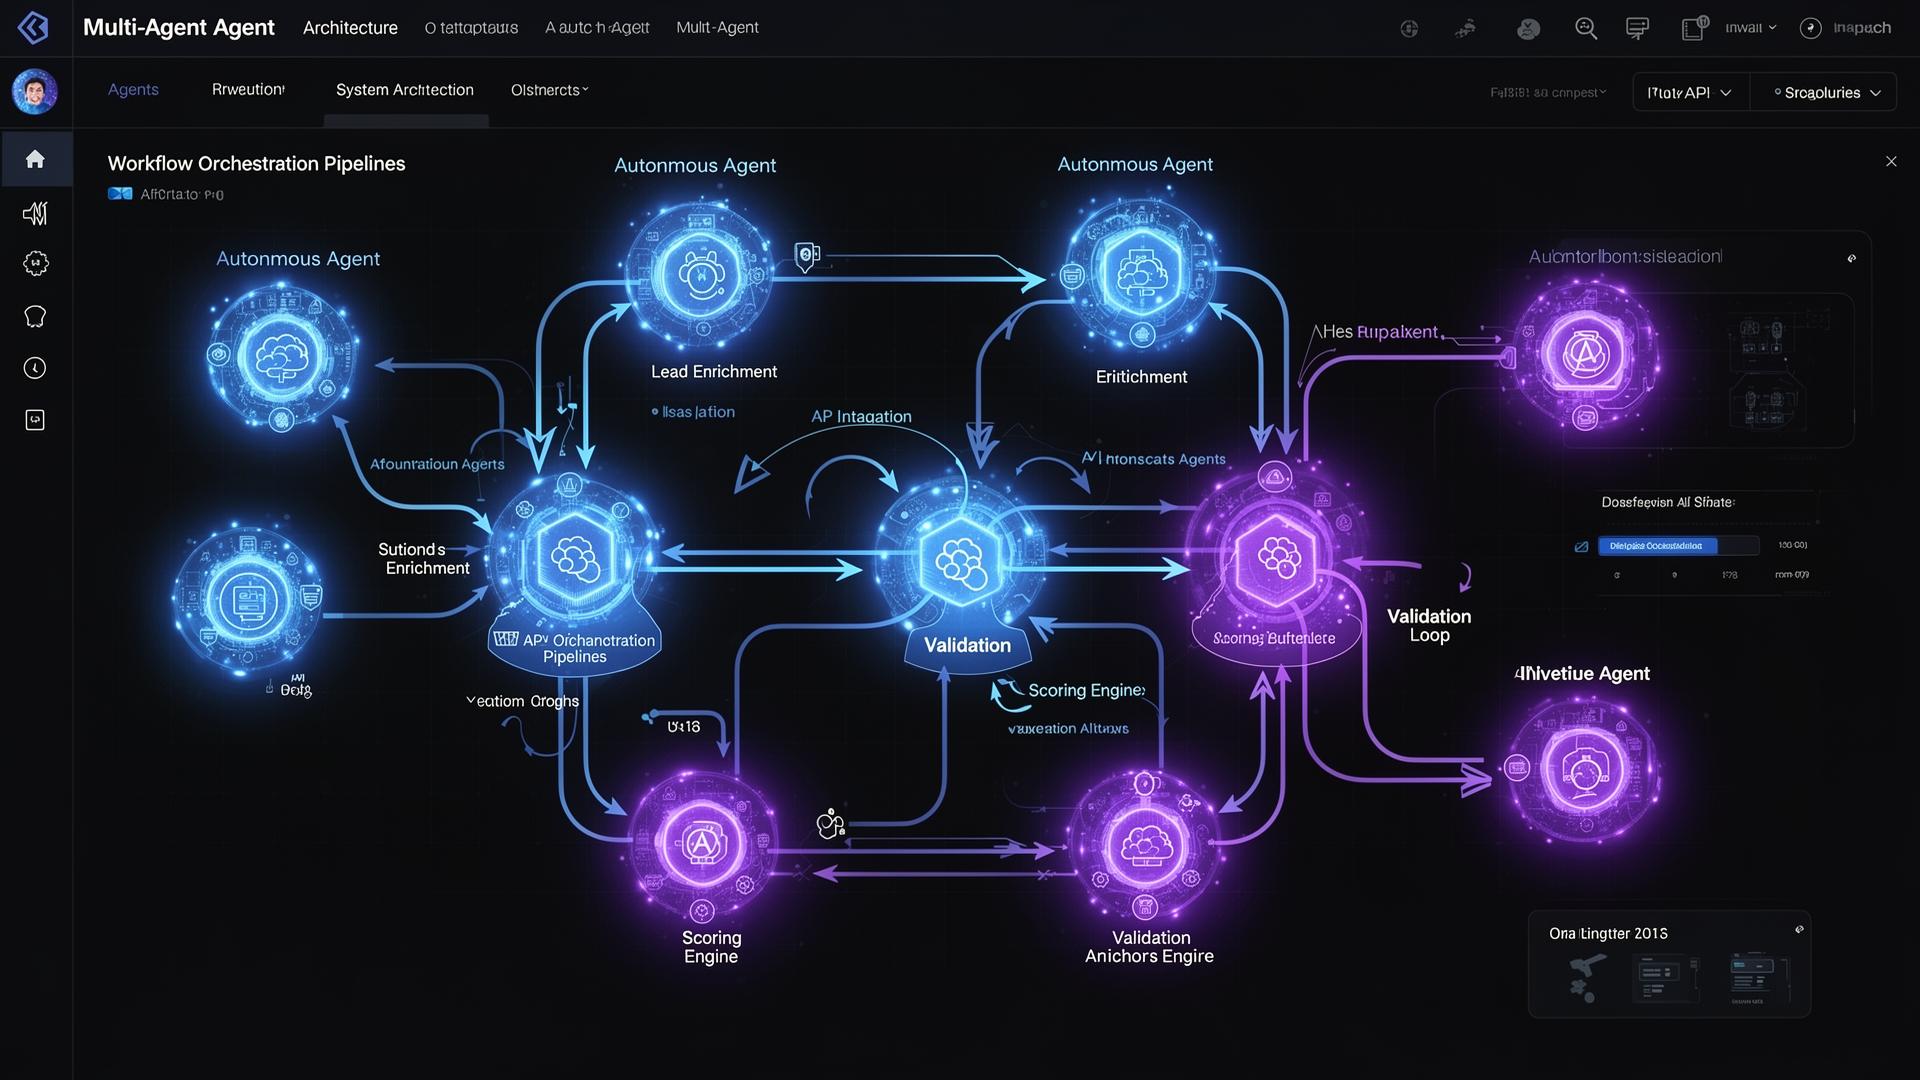The width and height of the screenshot is (1920, 1080).
Task: Go to Home in the sidebar
Action: 35,159
